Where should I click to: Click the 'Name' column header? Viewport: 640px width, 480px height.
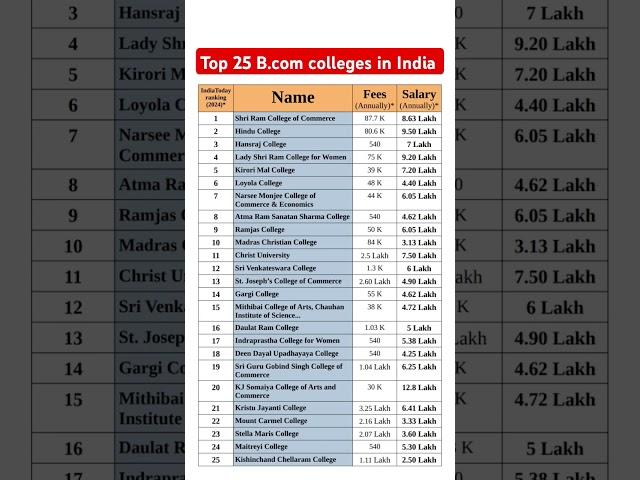293,98
